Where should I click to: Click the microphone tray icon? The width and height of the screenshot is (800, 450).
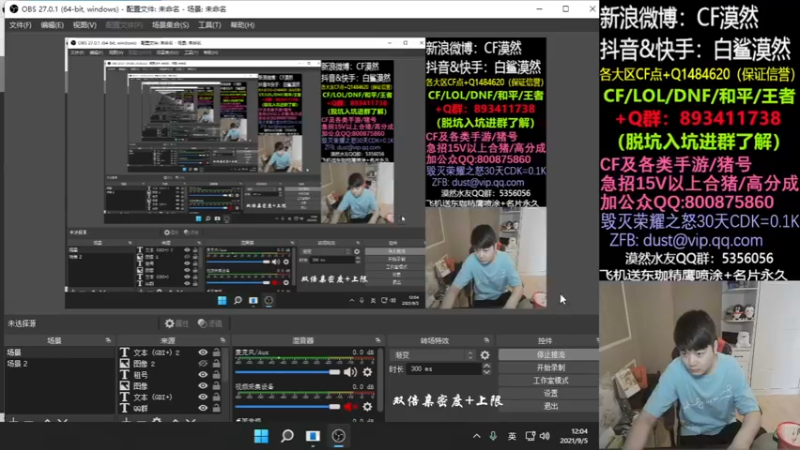[493, 436]
